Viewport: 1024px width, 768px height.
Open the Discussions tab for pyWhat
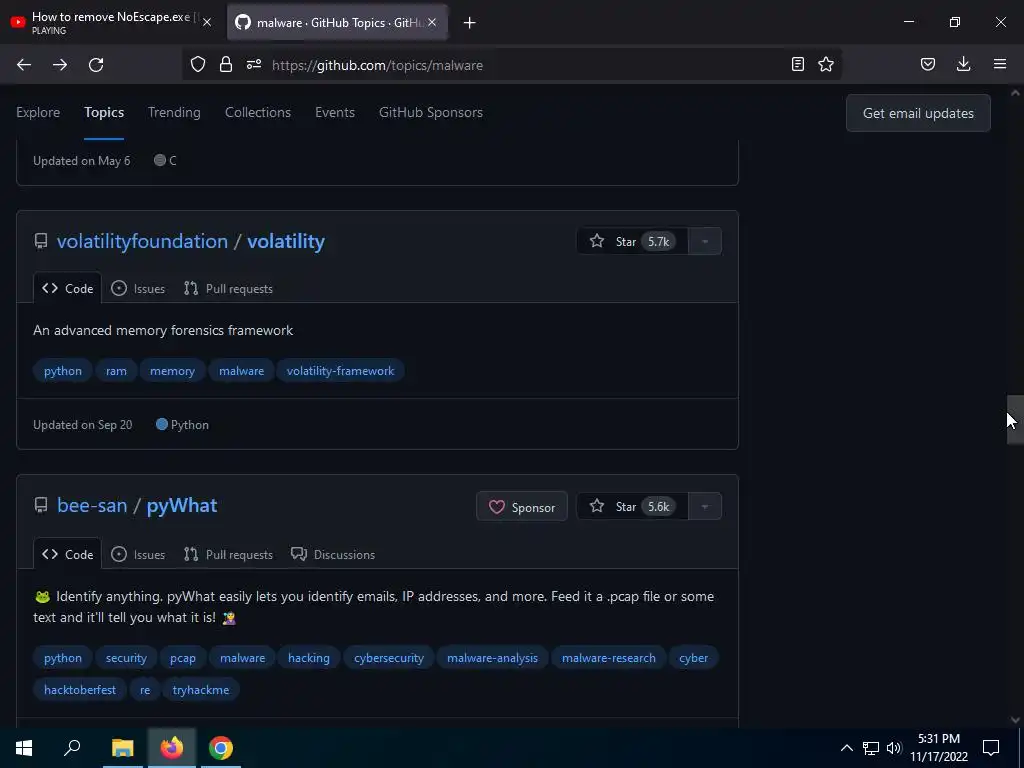[333, 554]
